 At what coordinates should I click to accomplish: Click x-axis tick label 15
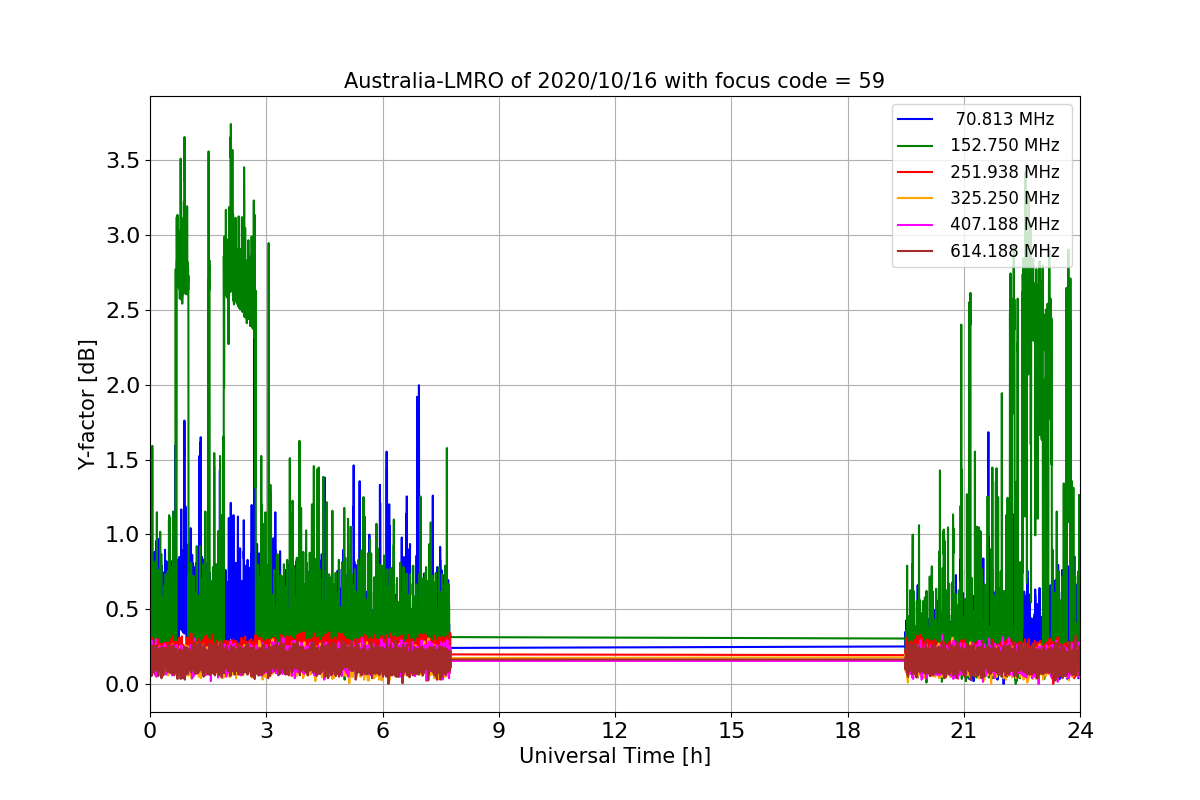(731, 731)
